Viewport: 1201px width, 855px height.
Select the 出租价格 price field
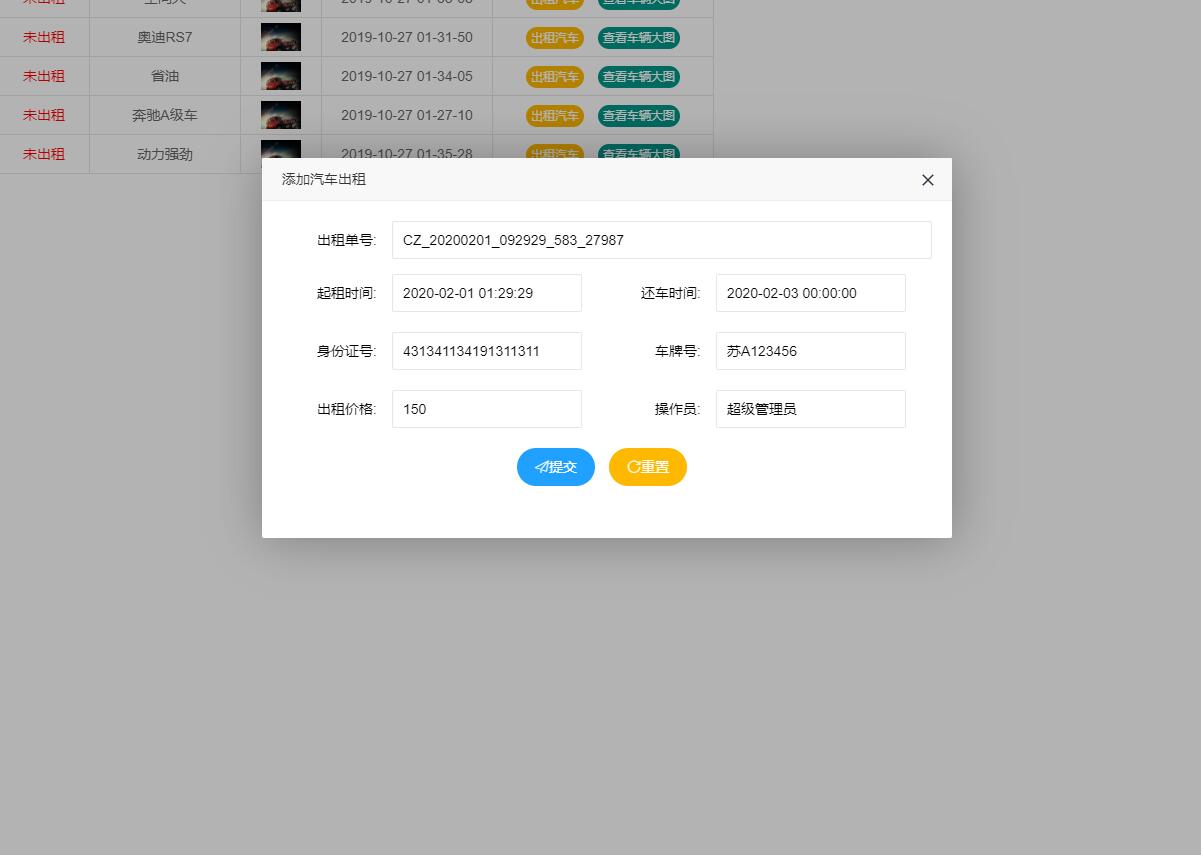pos(487,409)
